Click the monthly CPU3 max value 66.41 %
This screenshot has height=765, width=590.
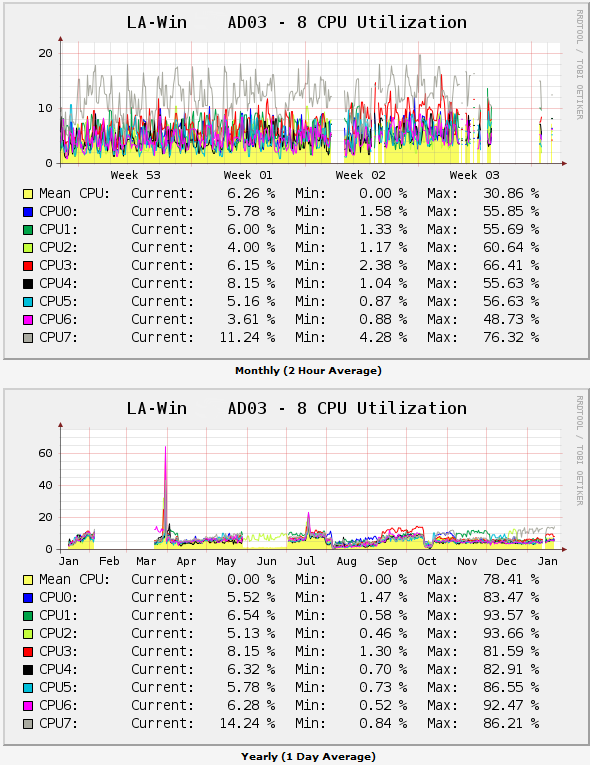click(x=511, y=265)
